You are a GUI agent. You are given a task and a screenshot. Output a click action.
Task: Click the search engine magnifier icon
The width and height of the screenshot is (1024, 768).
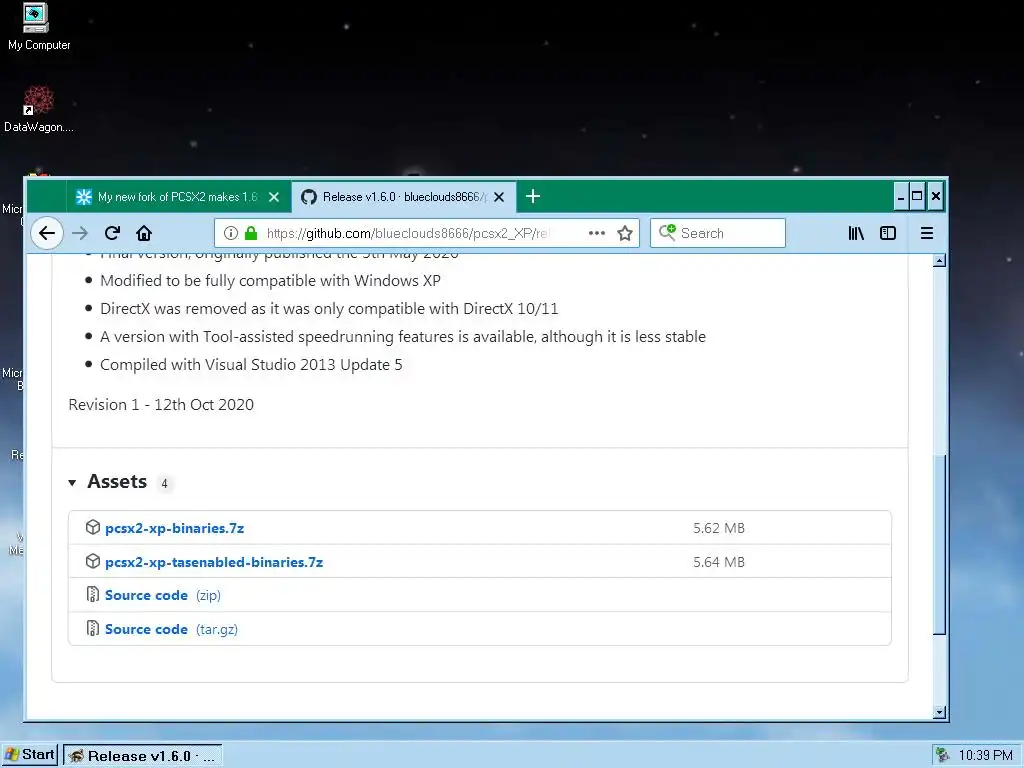pyautogui.click(x=667, y=232)
